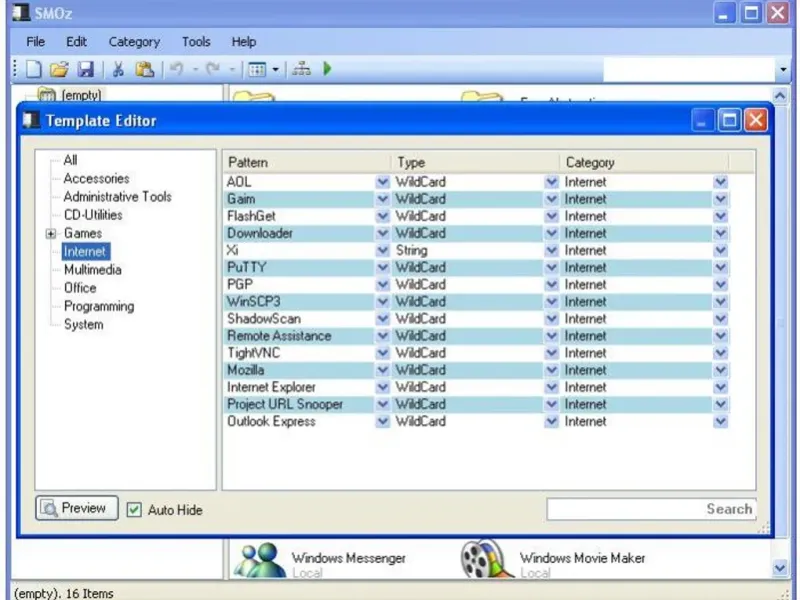Open Pattern dropdown for WinSCP3 row
This screenshot has width=800, height=600.
[x=382, y=302]
